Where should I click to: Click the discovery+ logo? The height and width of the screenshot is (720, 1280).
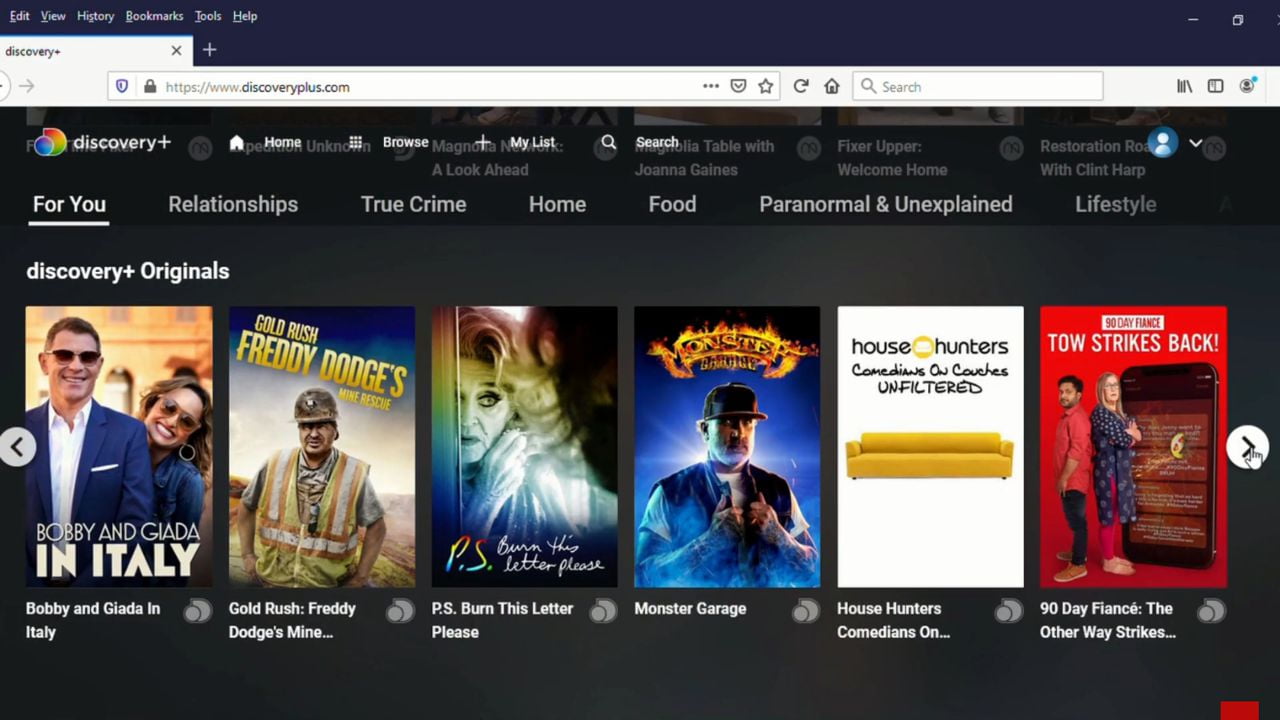coord(103,143)
